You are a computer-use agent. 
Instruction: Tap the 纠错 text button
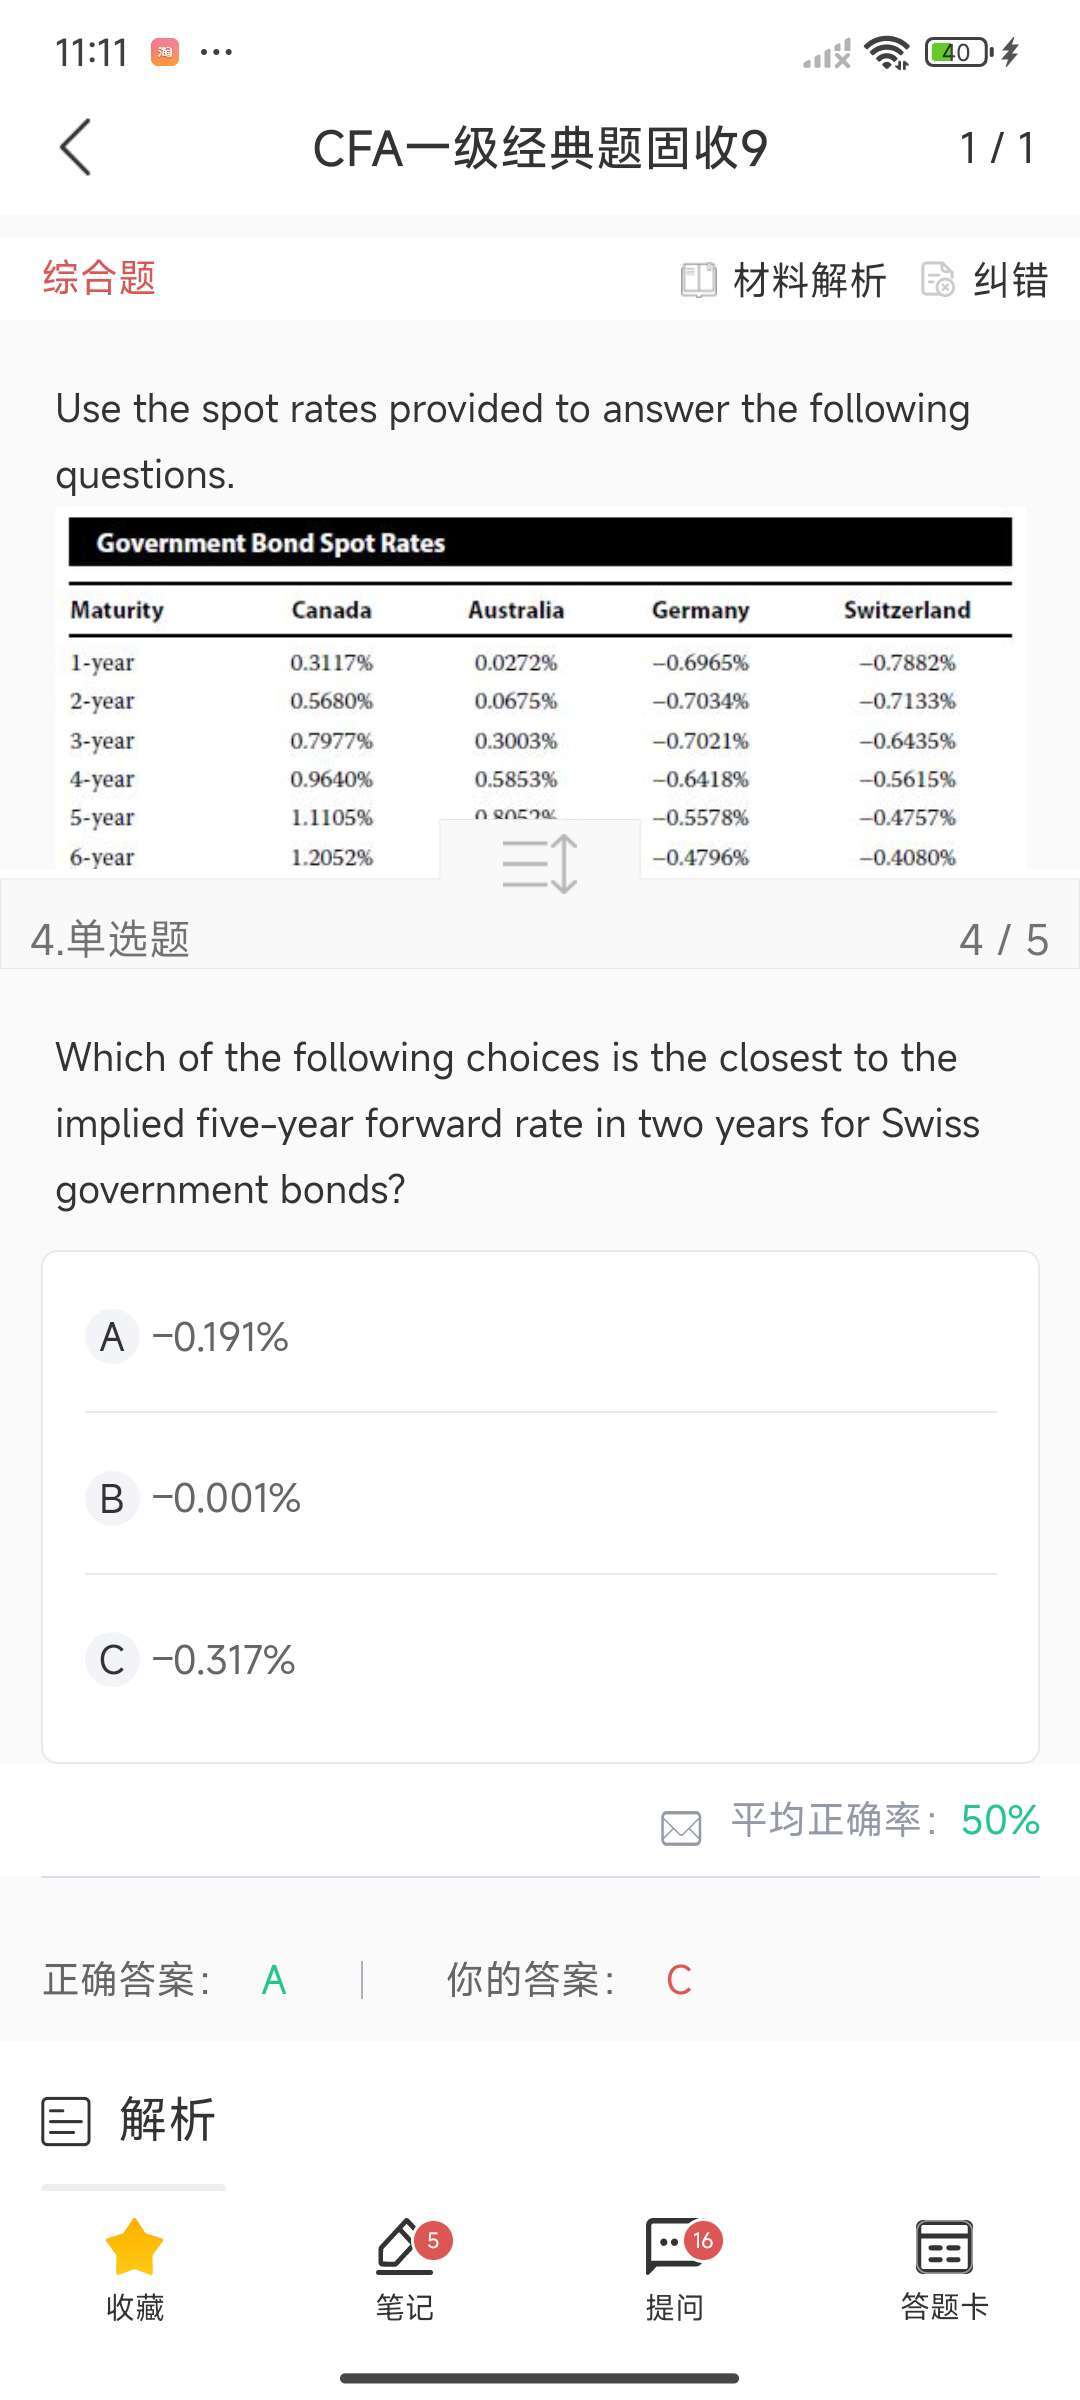pos(1010,280)
